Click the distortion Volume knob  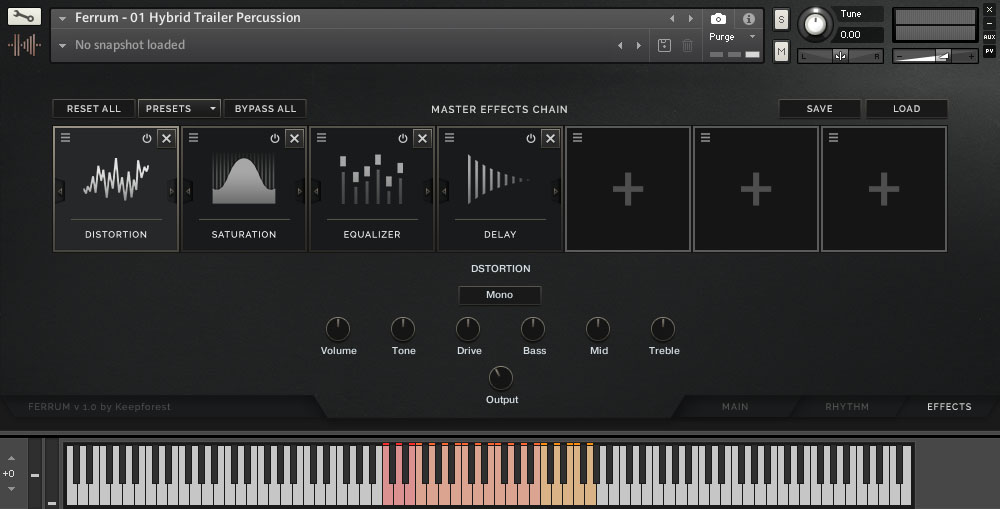point(338,329)
